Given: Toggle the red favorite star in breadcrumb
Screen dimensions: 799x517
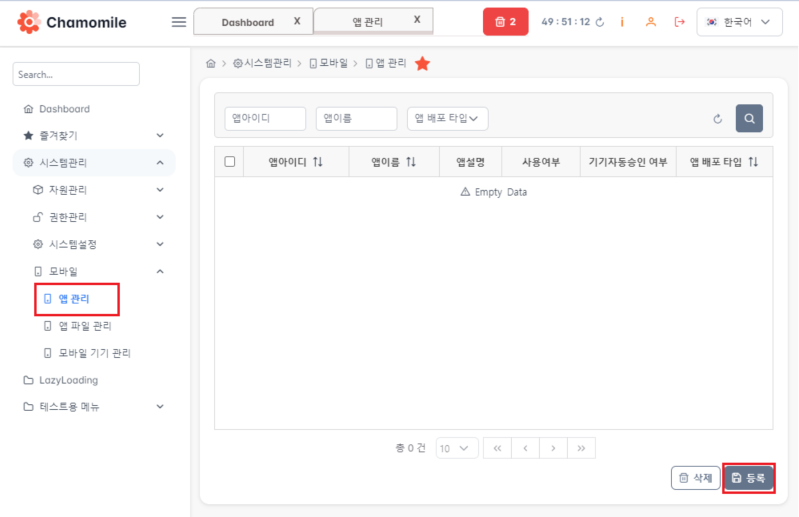Looking at the screenshot, I should (x=422, y=64).
